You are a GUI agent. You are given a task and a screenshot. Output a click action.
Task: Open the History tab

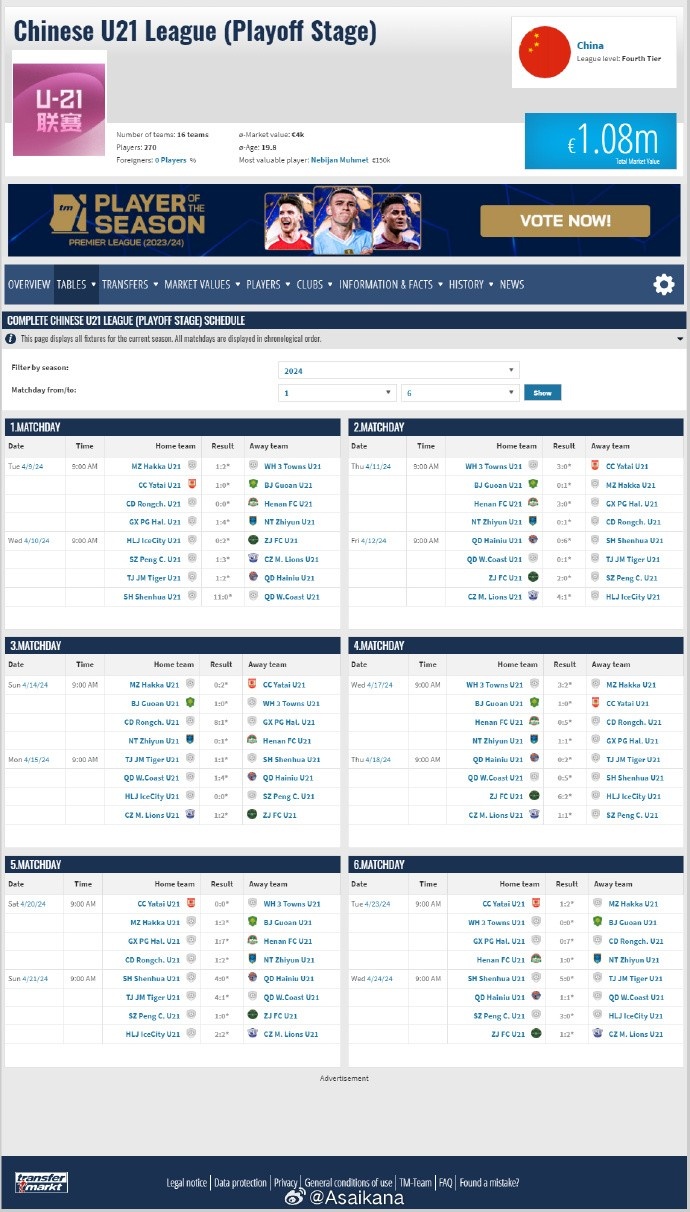466,284
